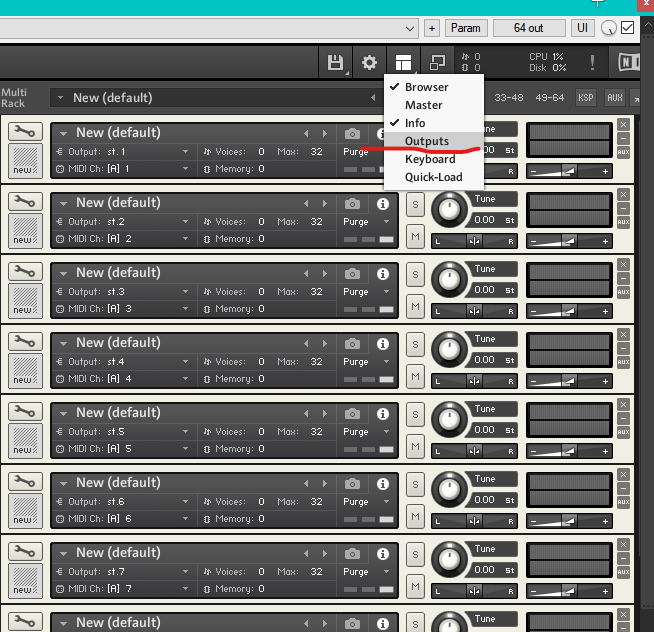The width and height of the screenshot is (654, 632).
Task: Mute the st.2 instrument
Action: tap(415, 237)
